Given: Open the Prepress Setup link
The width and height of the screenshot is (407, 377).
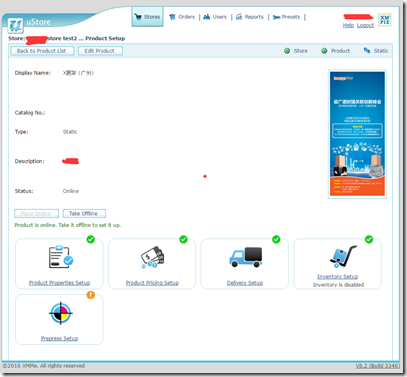Looking at the screenshot, I should click(59, 338).
